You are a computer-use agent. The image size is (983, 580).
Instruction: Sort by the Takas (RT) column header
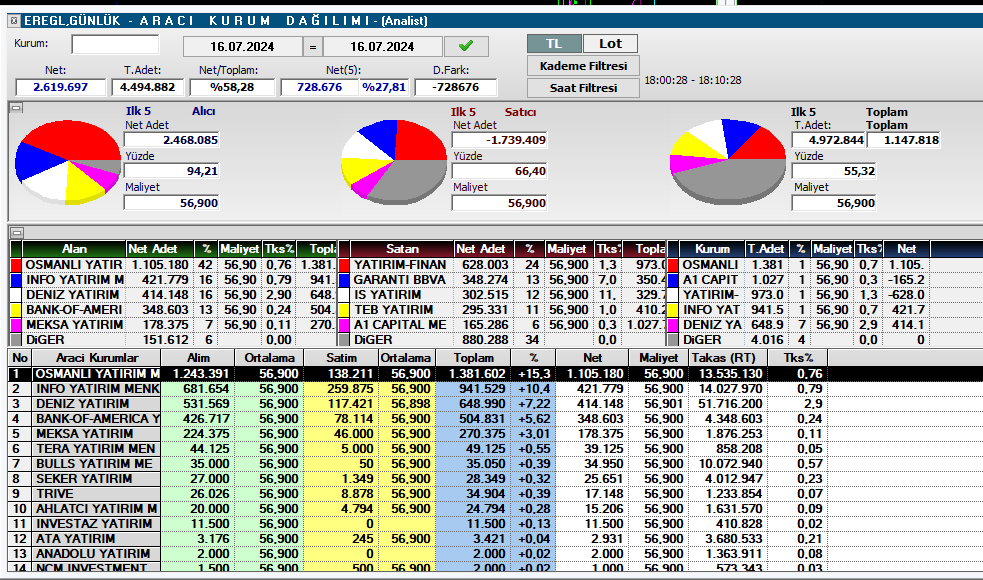pyautogui.click(x=728, y=358)
